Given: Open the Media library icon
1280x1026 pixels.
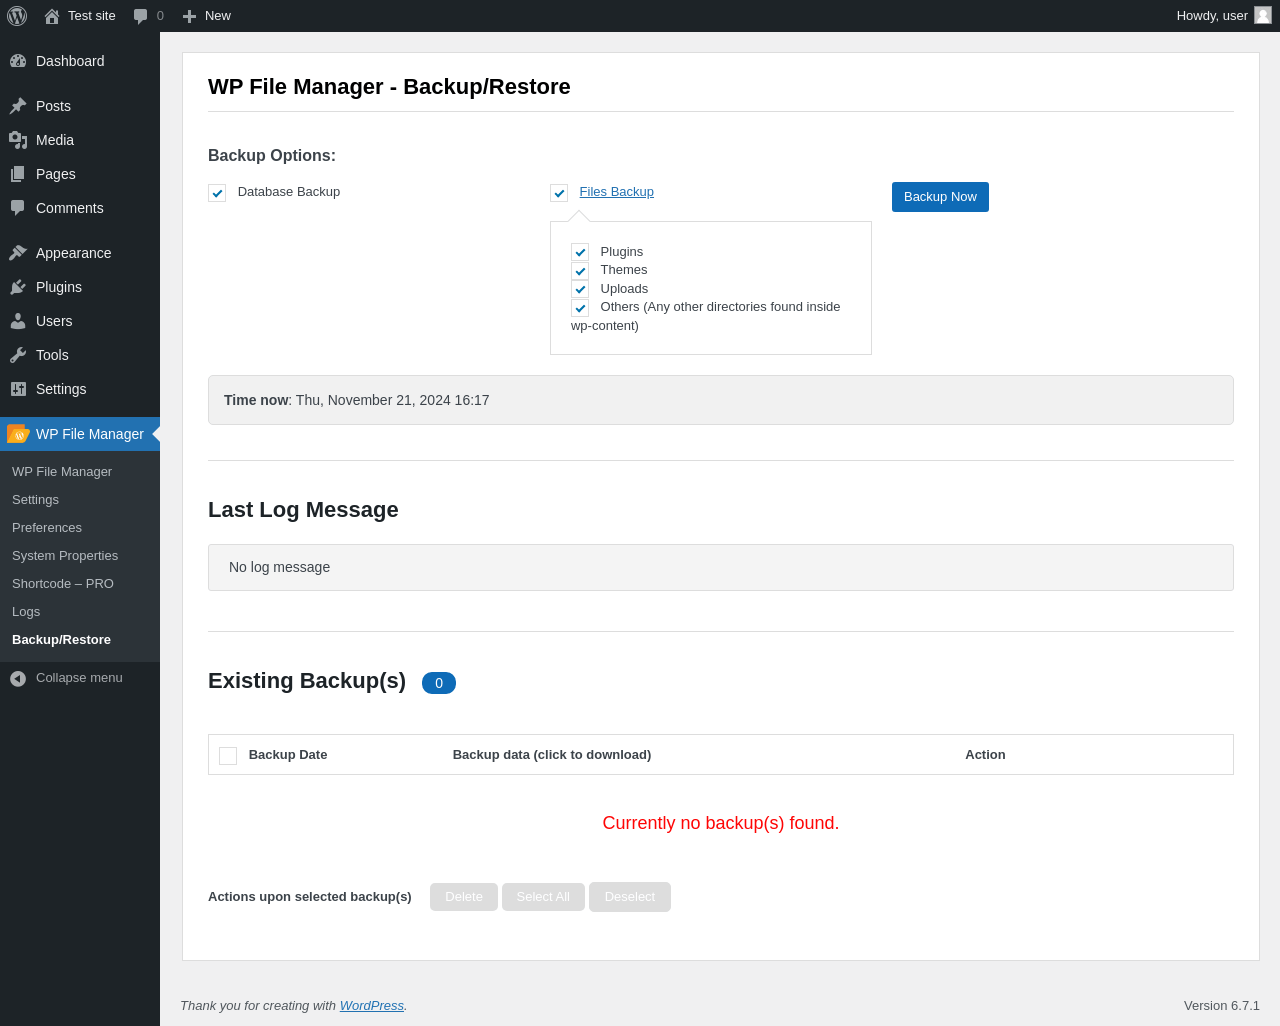Looking at the screenshot, I should (18, 140).
